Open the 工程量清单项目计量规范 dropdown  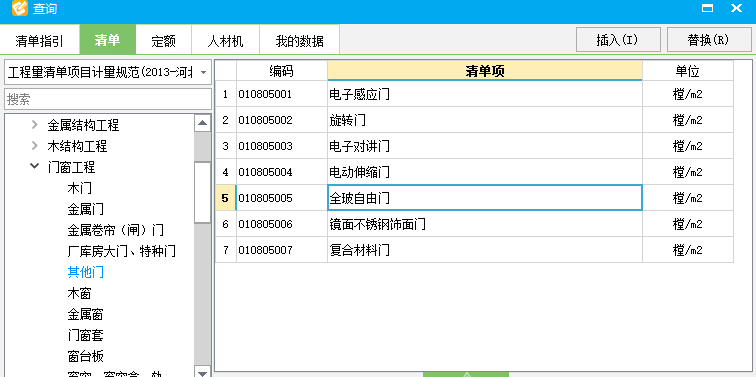(204, 72)
